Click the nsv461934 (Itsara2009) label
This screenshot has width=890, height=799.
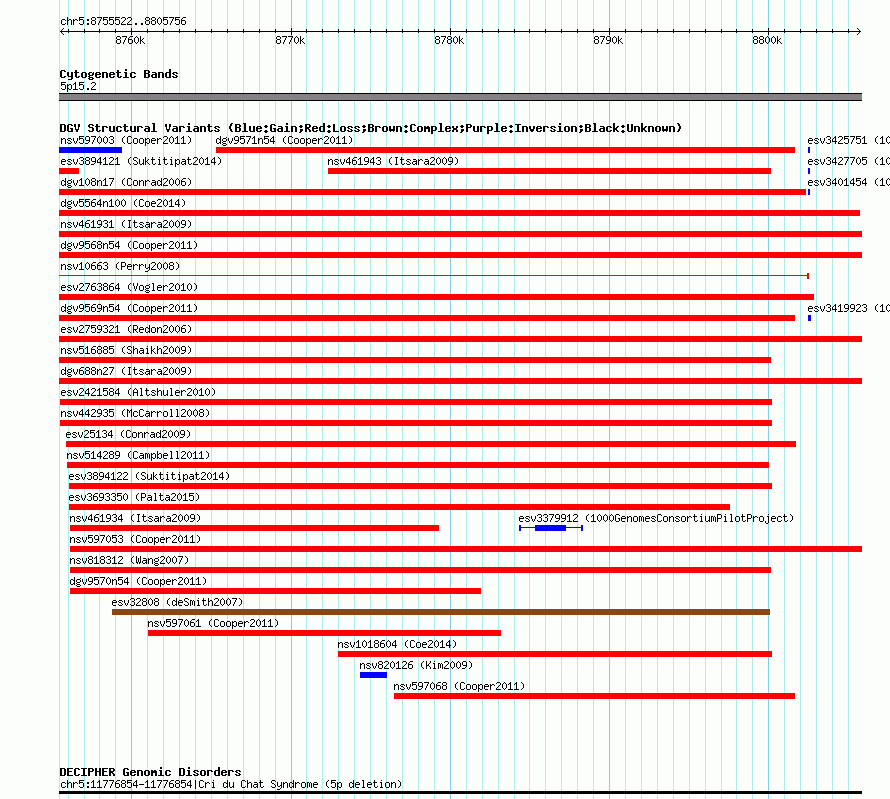pyautogui.click(x=135, y=518)
